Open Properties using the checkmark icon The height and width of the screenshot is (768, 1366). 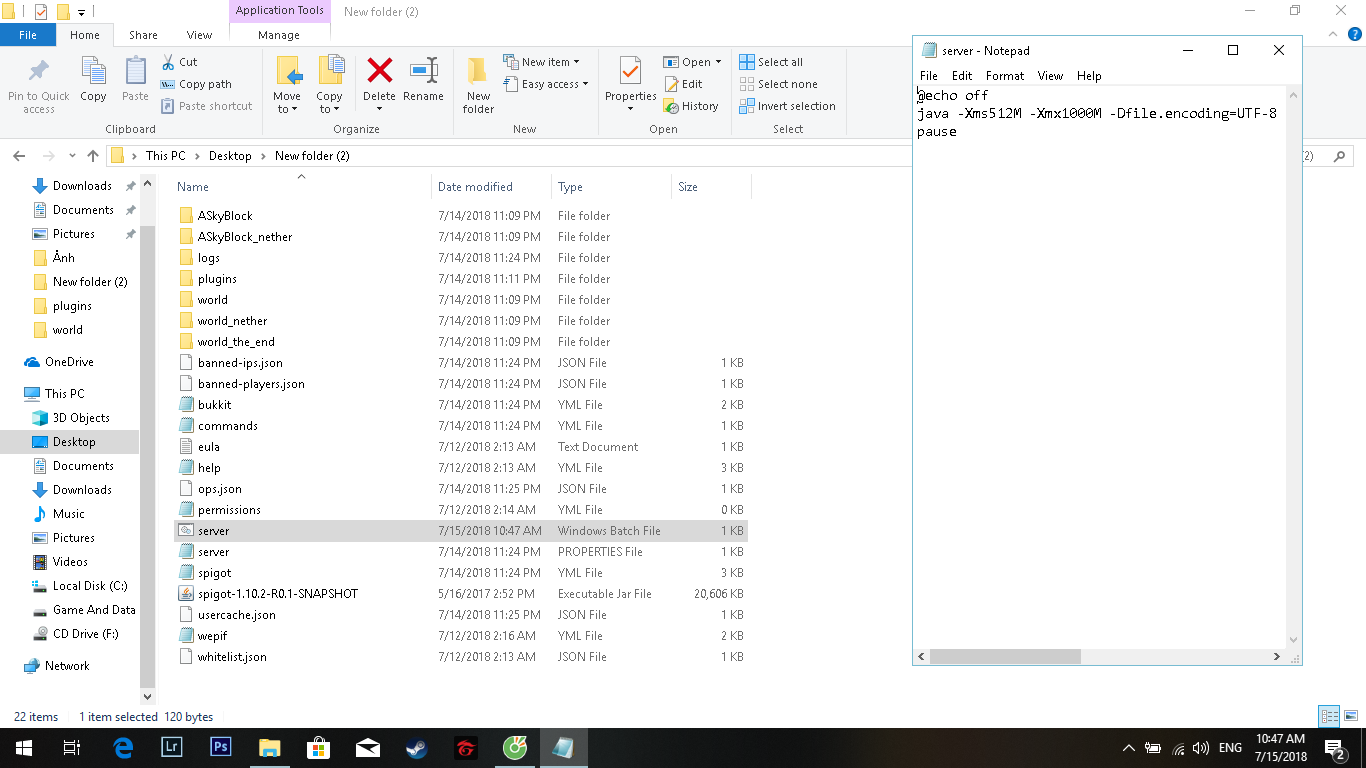(x=629, y=72)
